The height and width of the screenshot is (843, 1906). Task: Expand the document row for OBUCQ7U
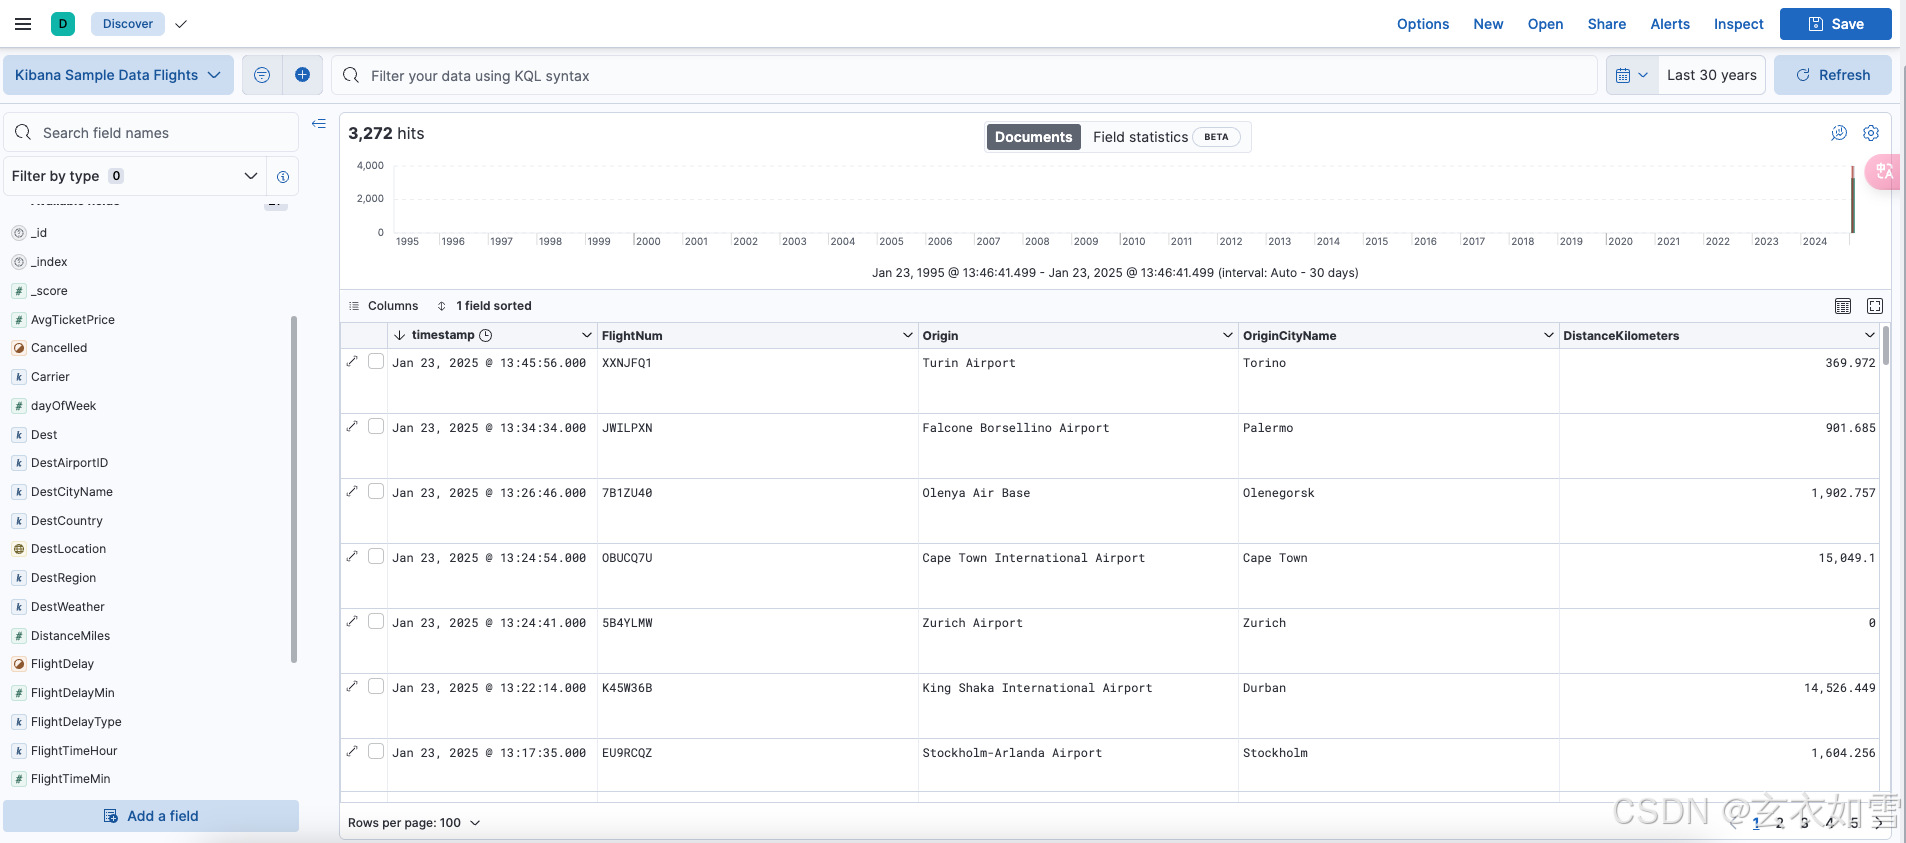(352, 556)
